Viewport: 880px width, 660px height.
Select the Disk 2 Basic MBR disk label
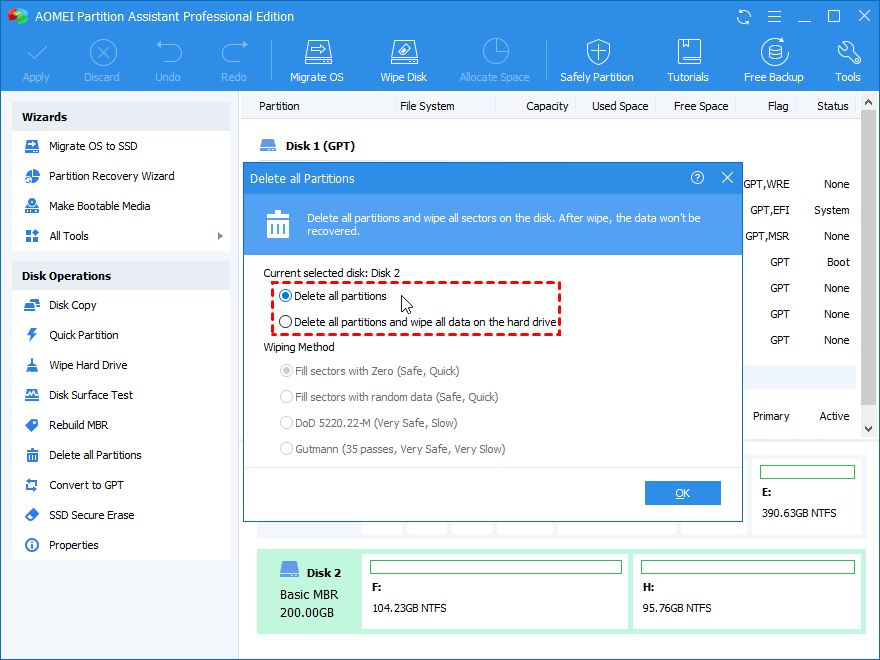310,592
